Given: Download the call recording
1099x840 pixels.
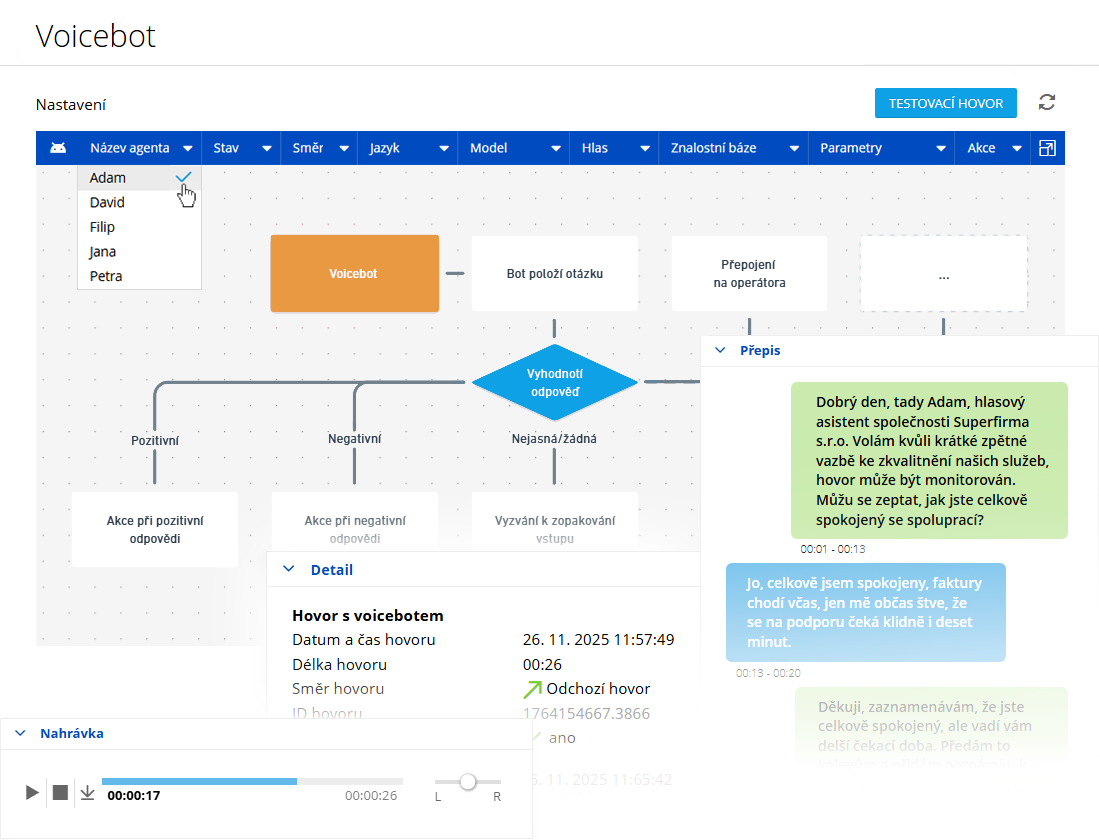Looking at the screenshot, I should [x=87, y=793].
